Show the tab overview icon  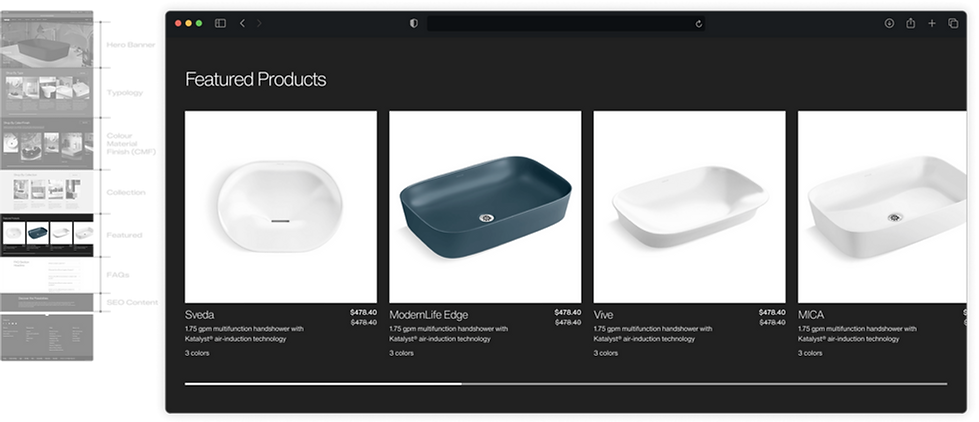(x=953, y=23)
